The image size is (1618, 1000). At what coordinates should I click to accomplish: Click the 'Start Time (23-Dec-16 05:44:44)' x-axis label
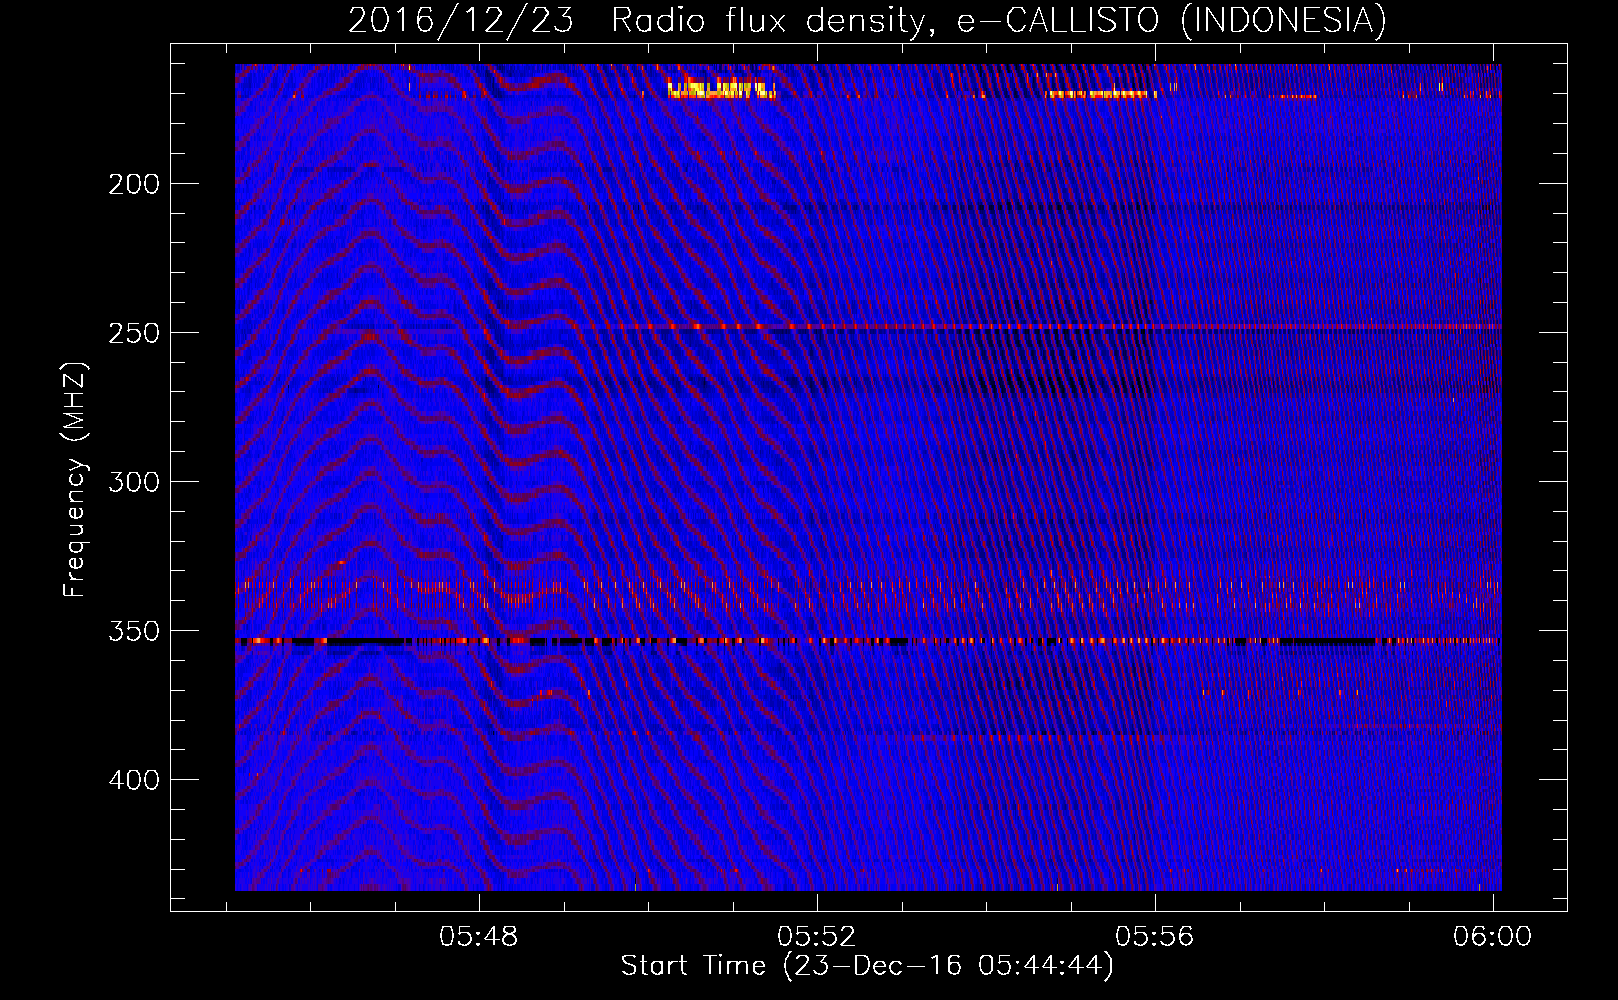pos(867,966)
